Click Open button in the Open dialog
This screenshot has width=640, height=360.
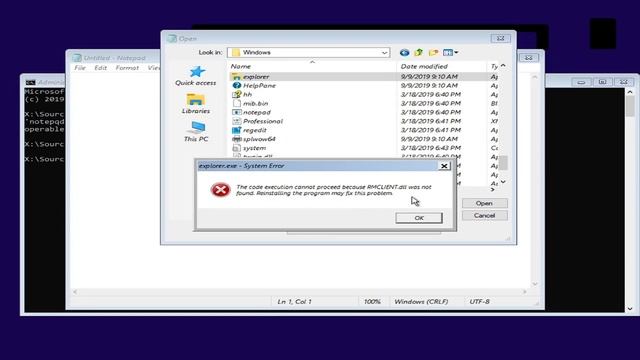[484, 203]
